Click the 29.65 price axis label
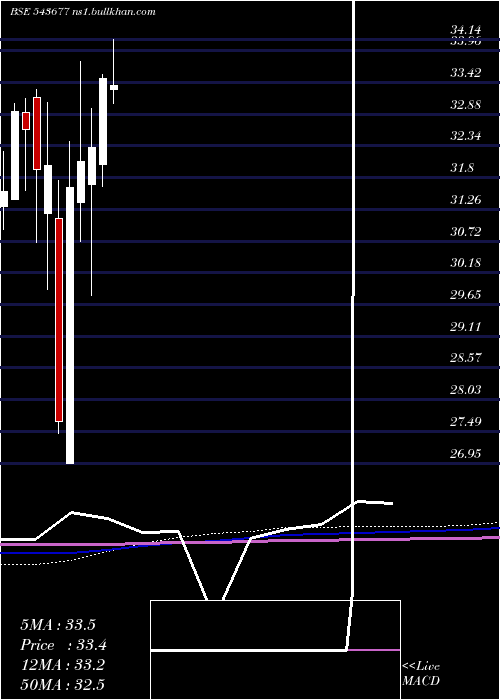This screenshot has width=500, height=700. [466, 295]
